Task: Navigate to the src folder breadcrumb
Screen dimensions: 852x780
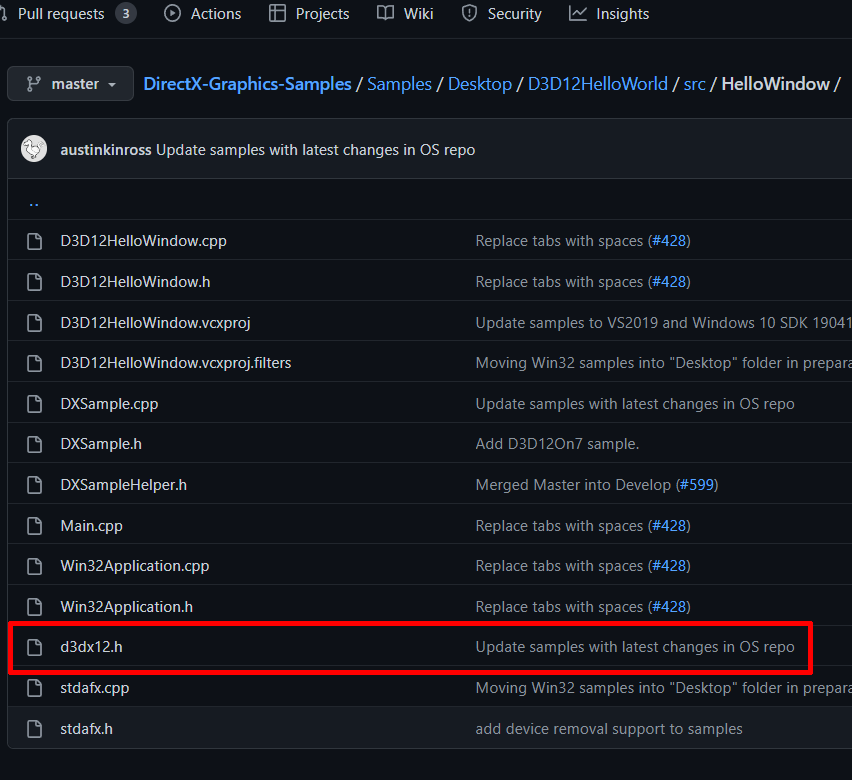Action: 694,84
